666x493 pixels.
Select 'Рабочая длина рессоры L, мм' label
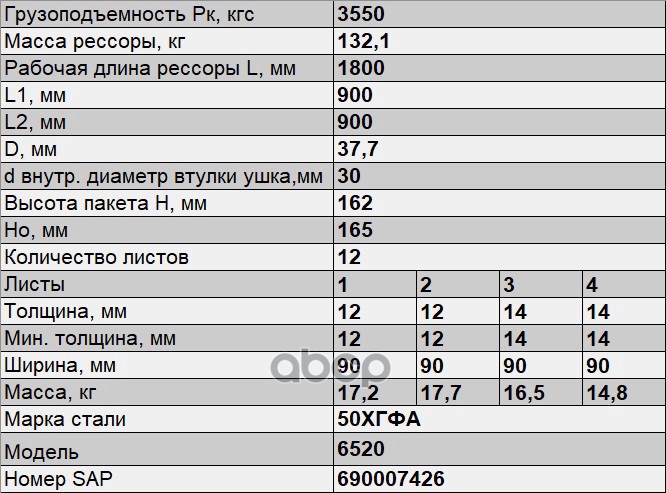click(150, 68)
